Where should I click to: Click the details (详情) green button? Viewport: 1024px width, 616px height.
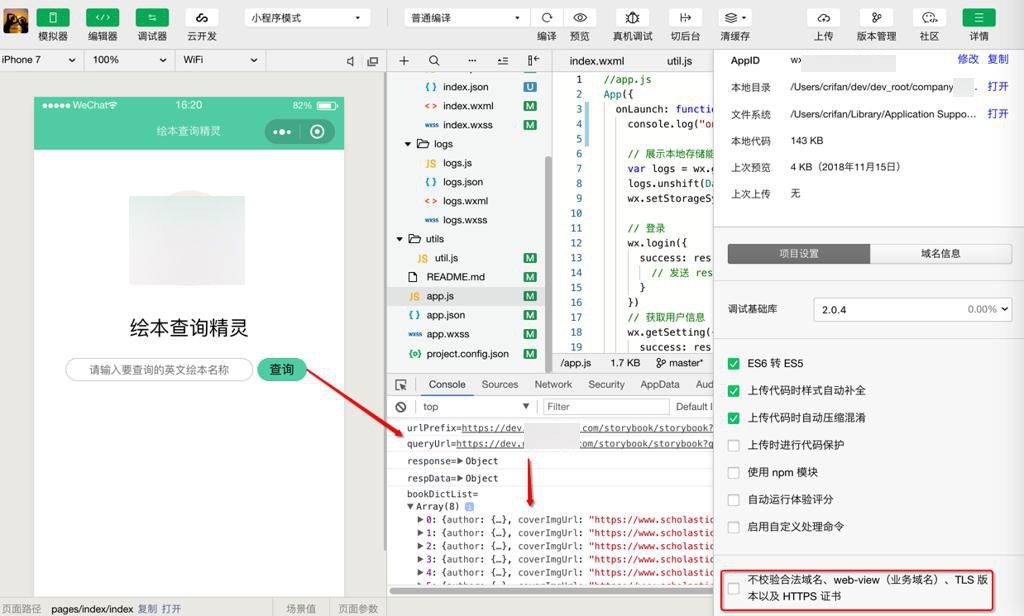point(978,18)
